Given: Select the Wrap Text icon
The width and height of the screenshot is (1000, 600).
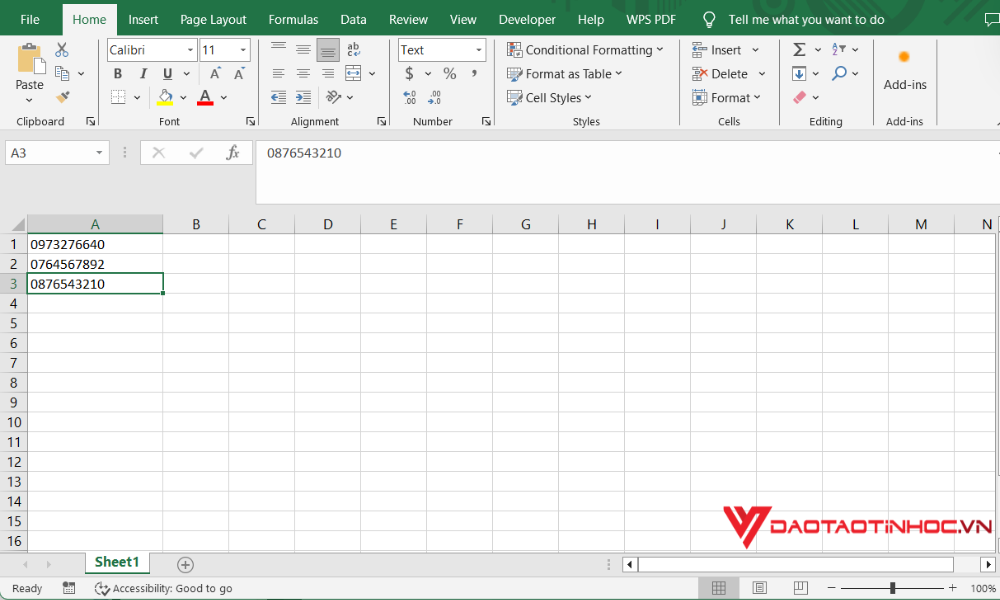Looking at the screenshot, I should tap(352, 47).
